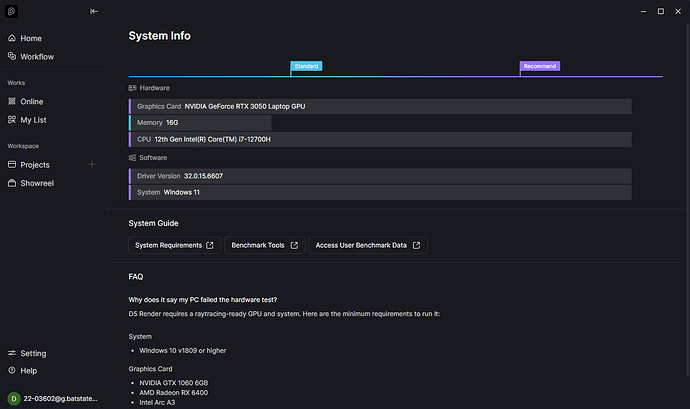Open Access User Benchmark Data

pos(367,245)
